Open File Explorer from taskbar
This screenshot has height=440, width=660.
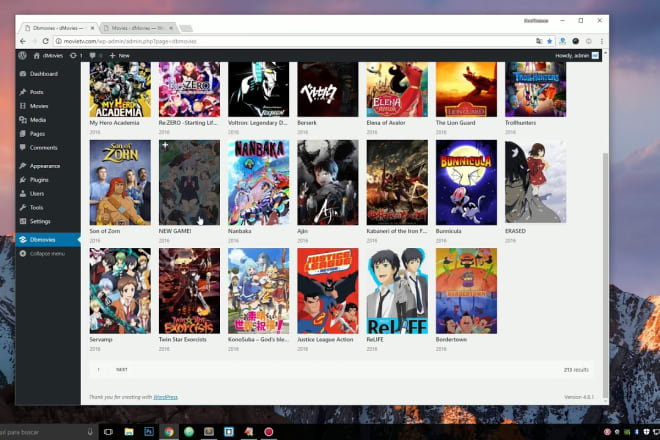(x=129, y=432)
